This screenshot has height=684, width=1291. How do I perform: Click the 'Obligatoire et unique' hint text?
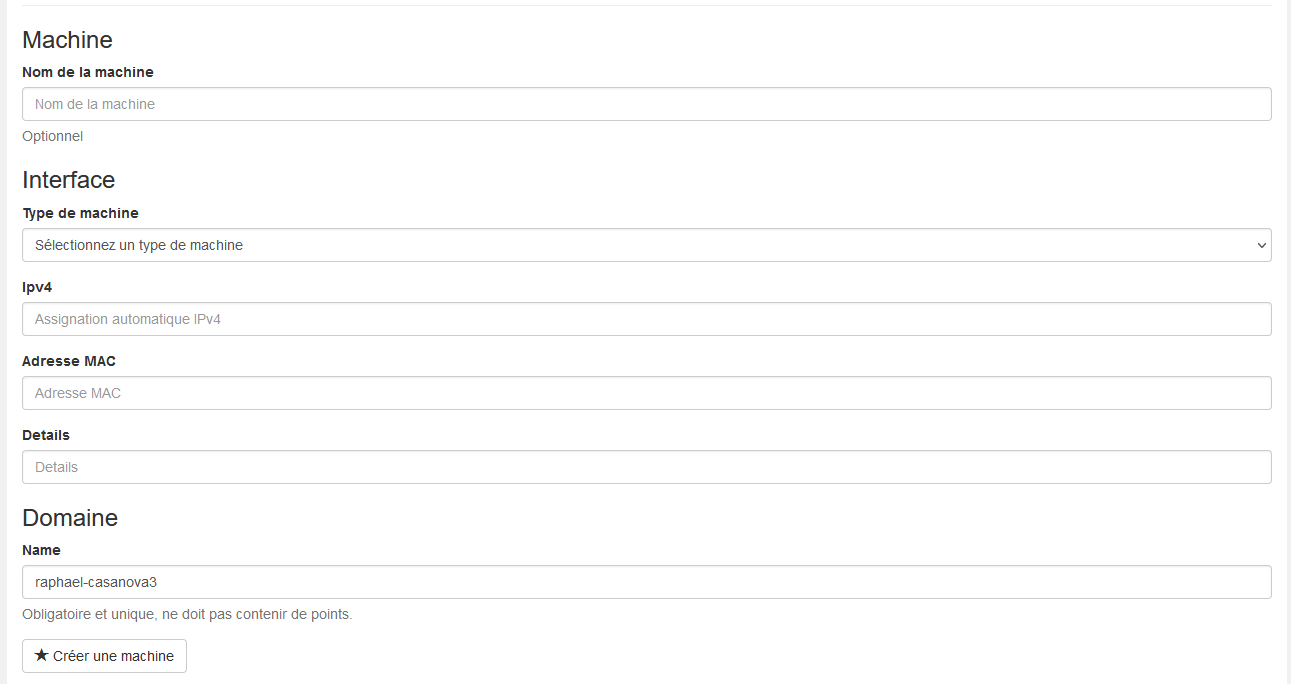[x=187, y=614]
